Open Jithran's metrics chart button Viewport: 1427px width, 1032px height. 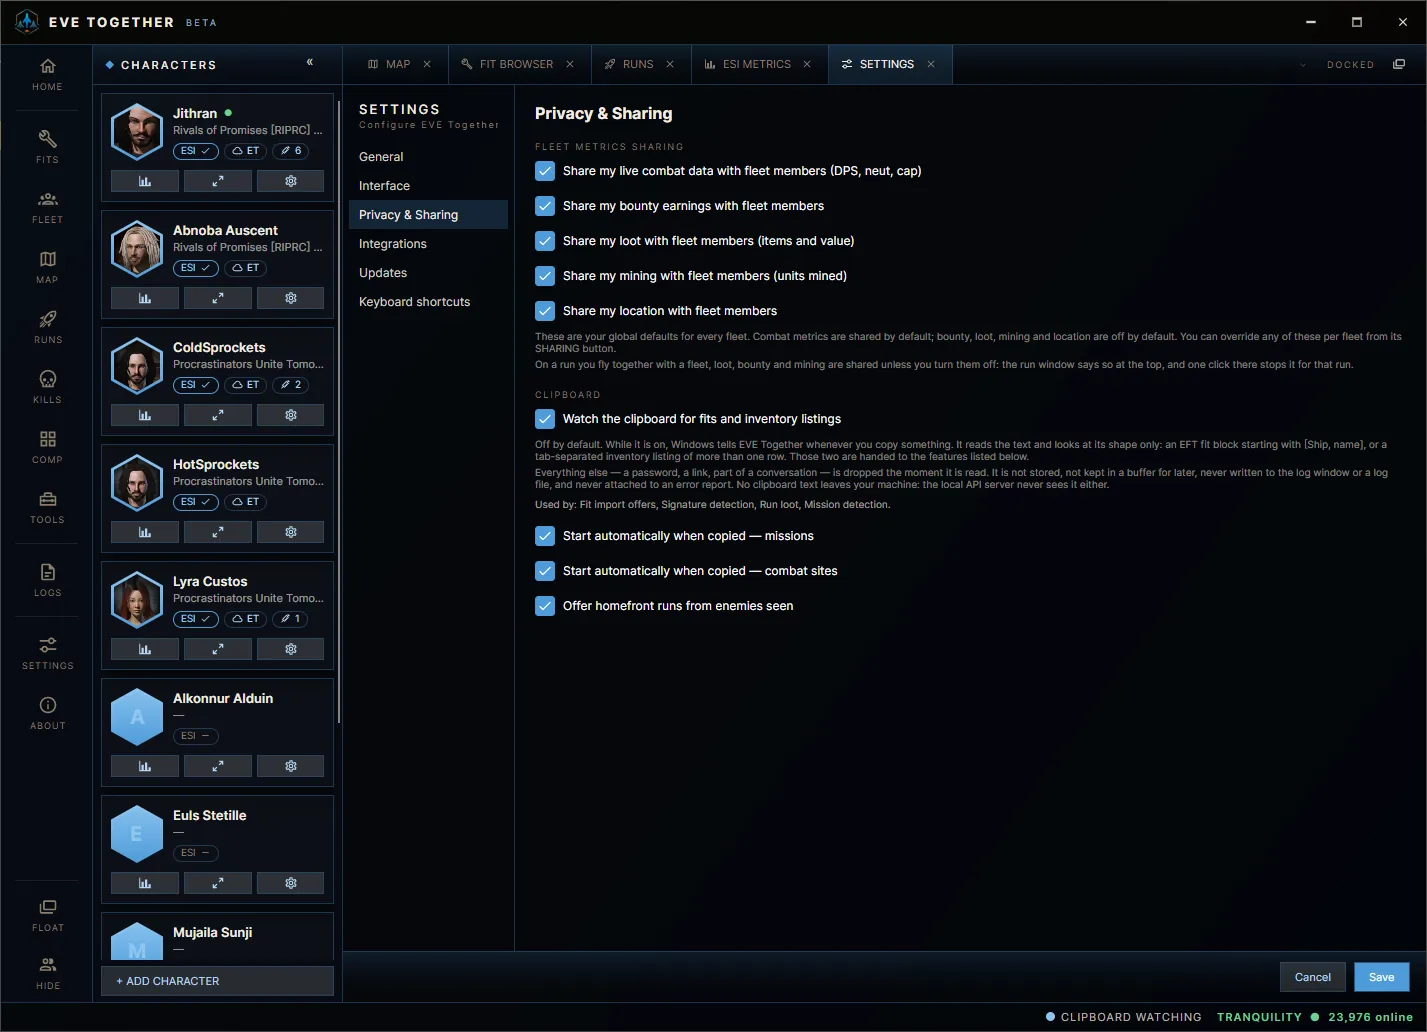[145, 181]
